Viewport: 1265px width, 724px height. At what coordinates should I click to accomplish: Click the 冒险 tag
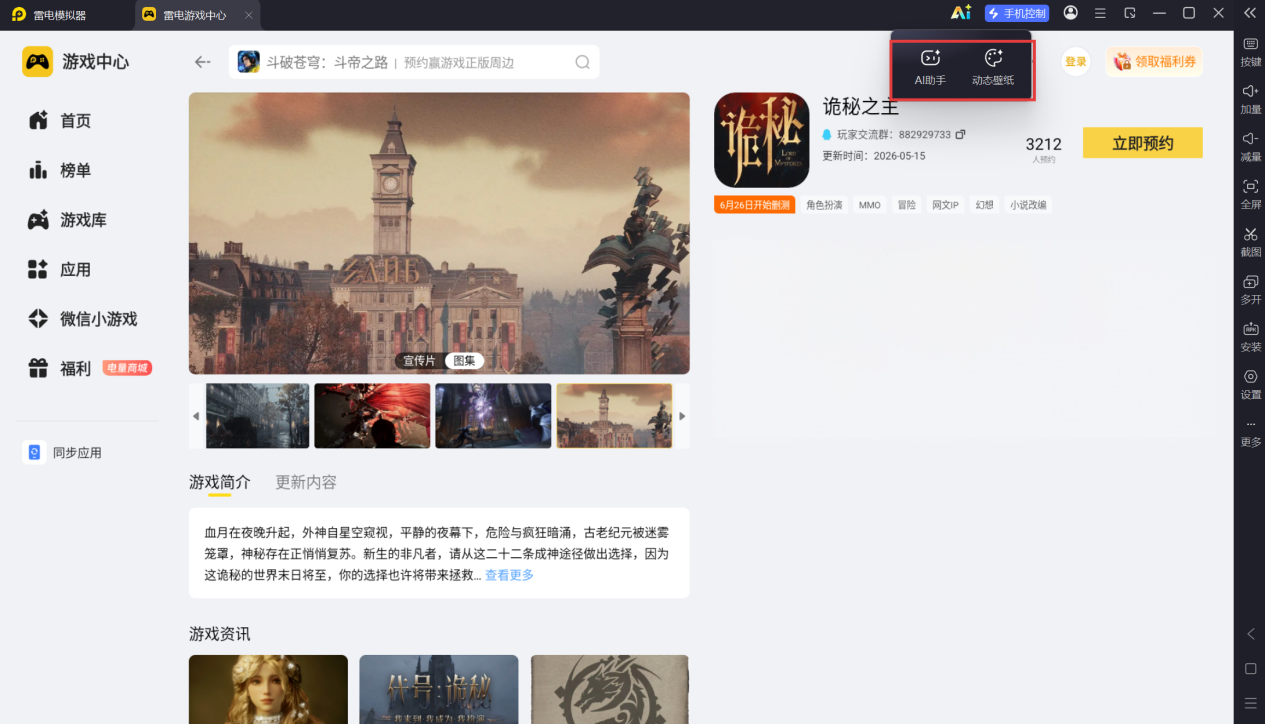[x=906, y=205]
